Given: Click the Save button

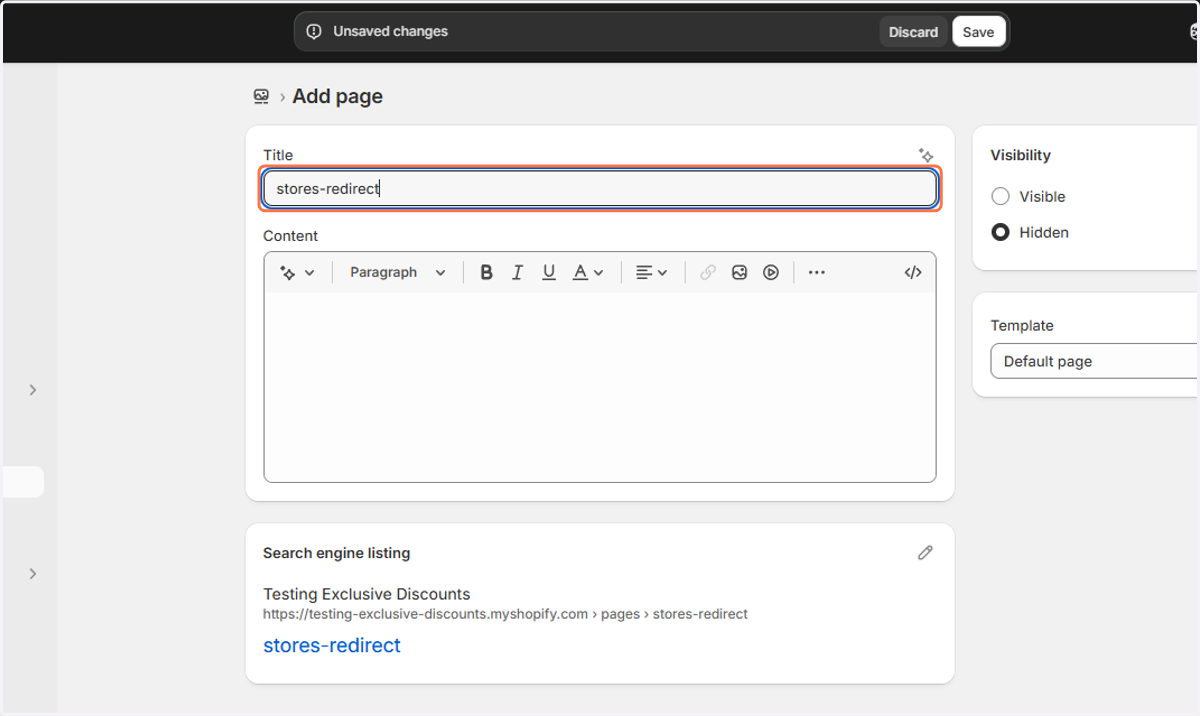Looking at the screenshot, I should 978,32.
